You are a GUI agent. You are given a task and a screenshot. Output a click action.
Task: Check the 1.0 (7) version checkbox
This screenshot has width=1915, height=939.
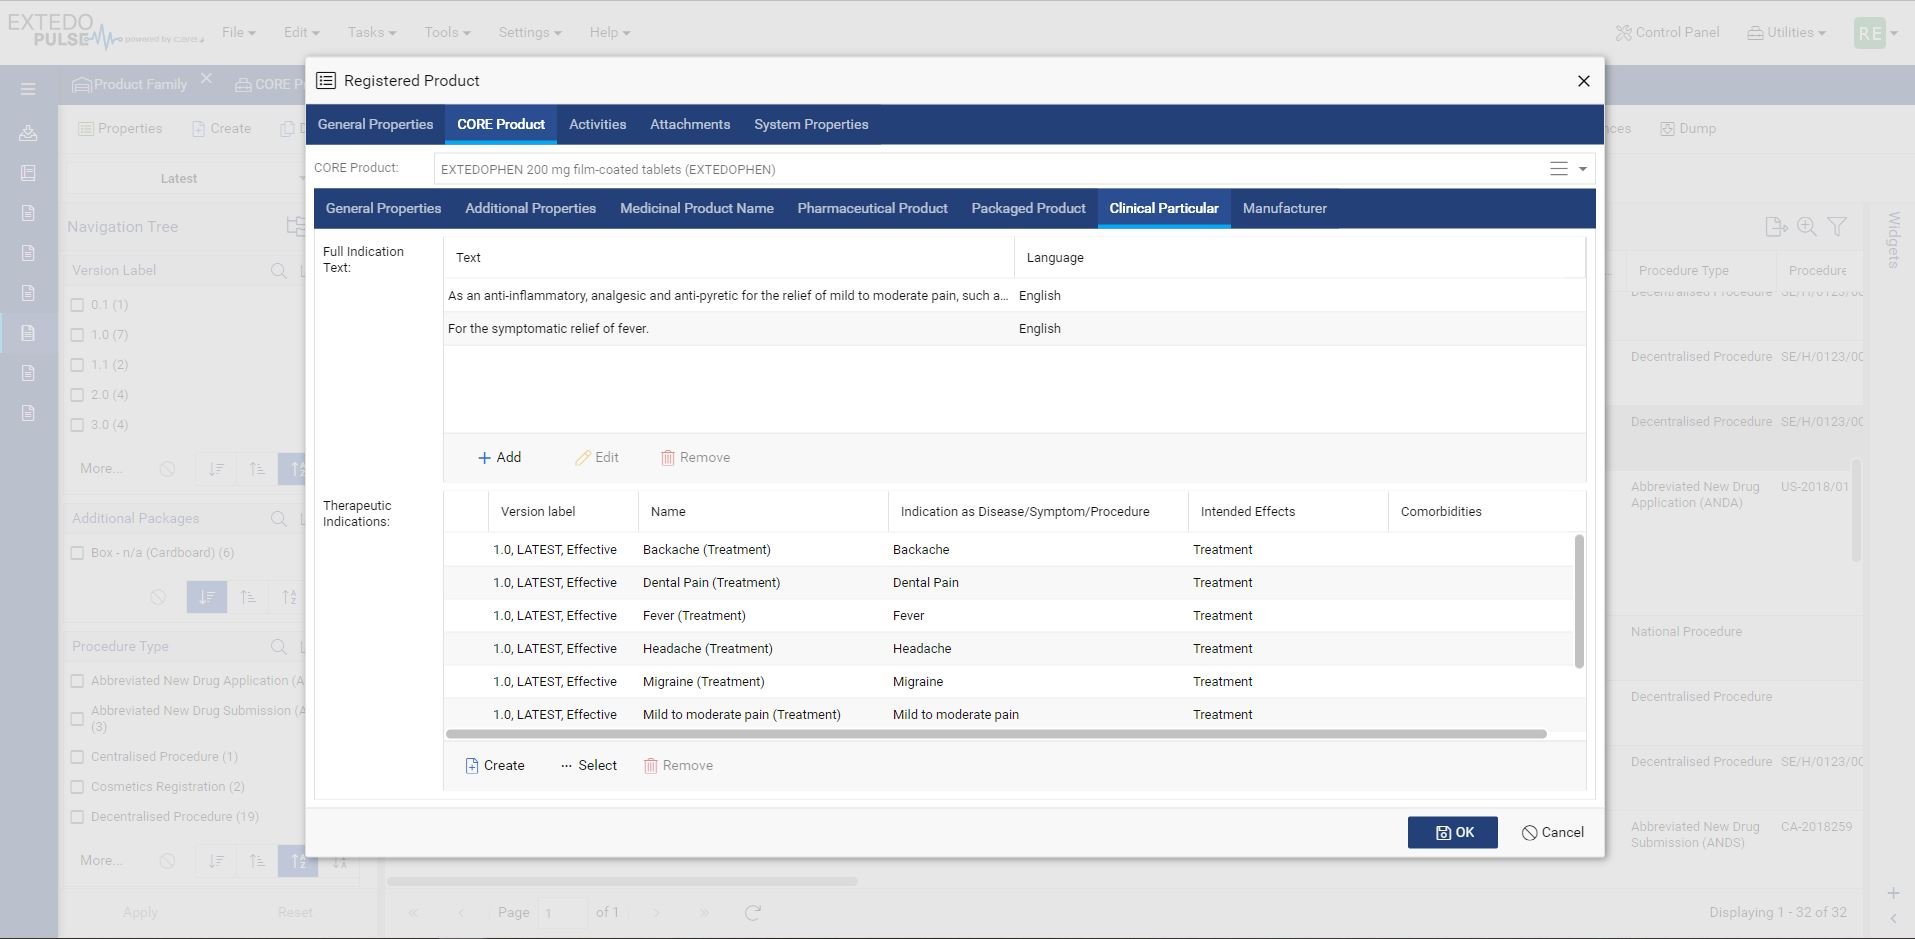click(77, 335)
